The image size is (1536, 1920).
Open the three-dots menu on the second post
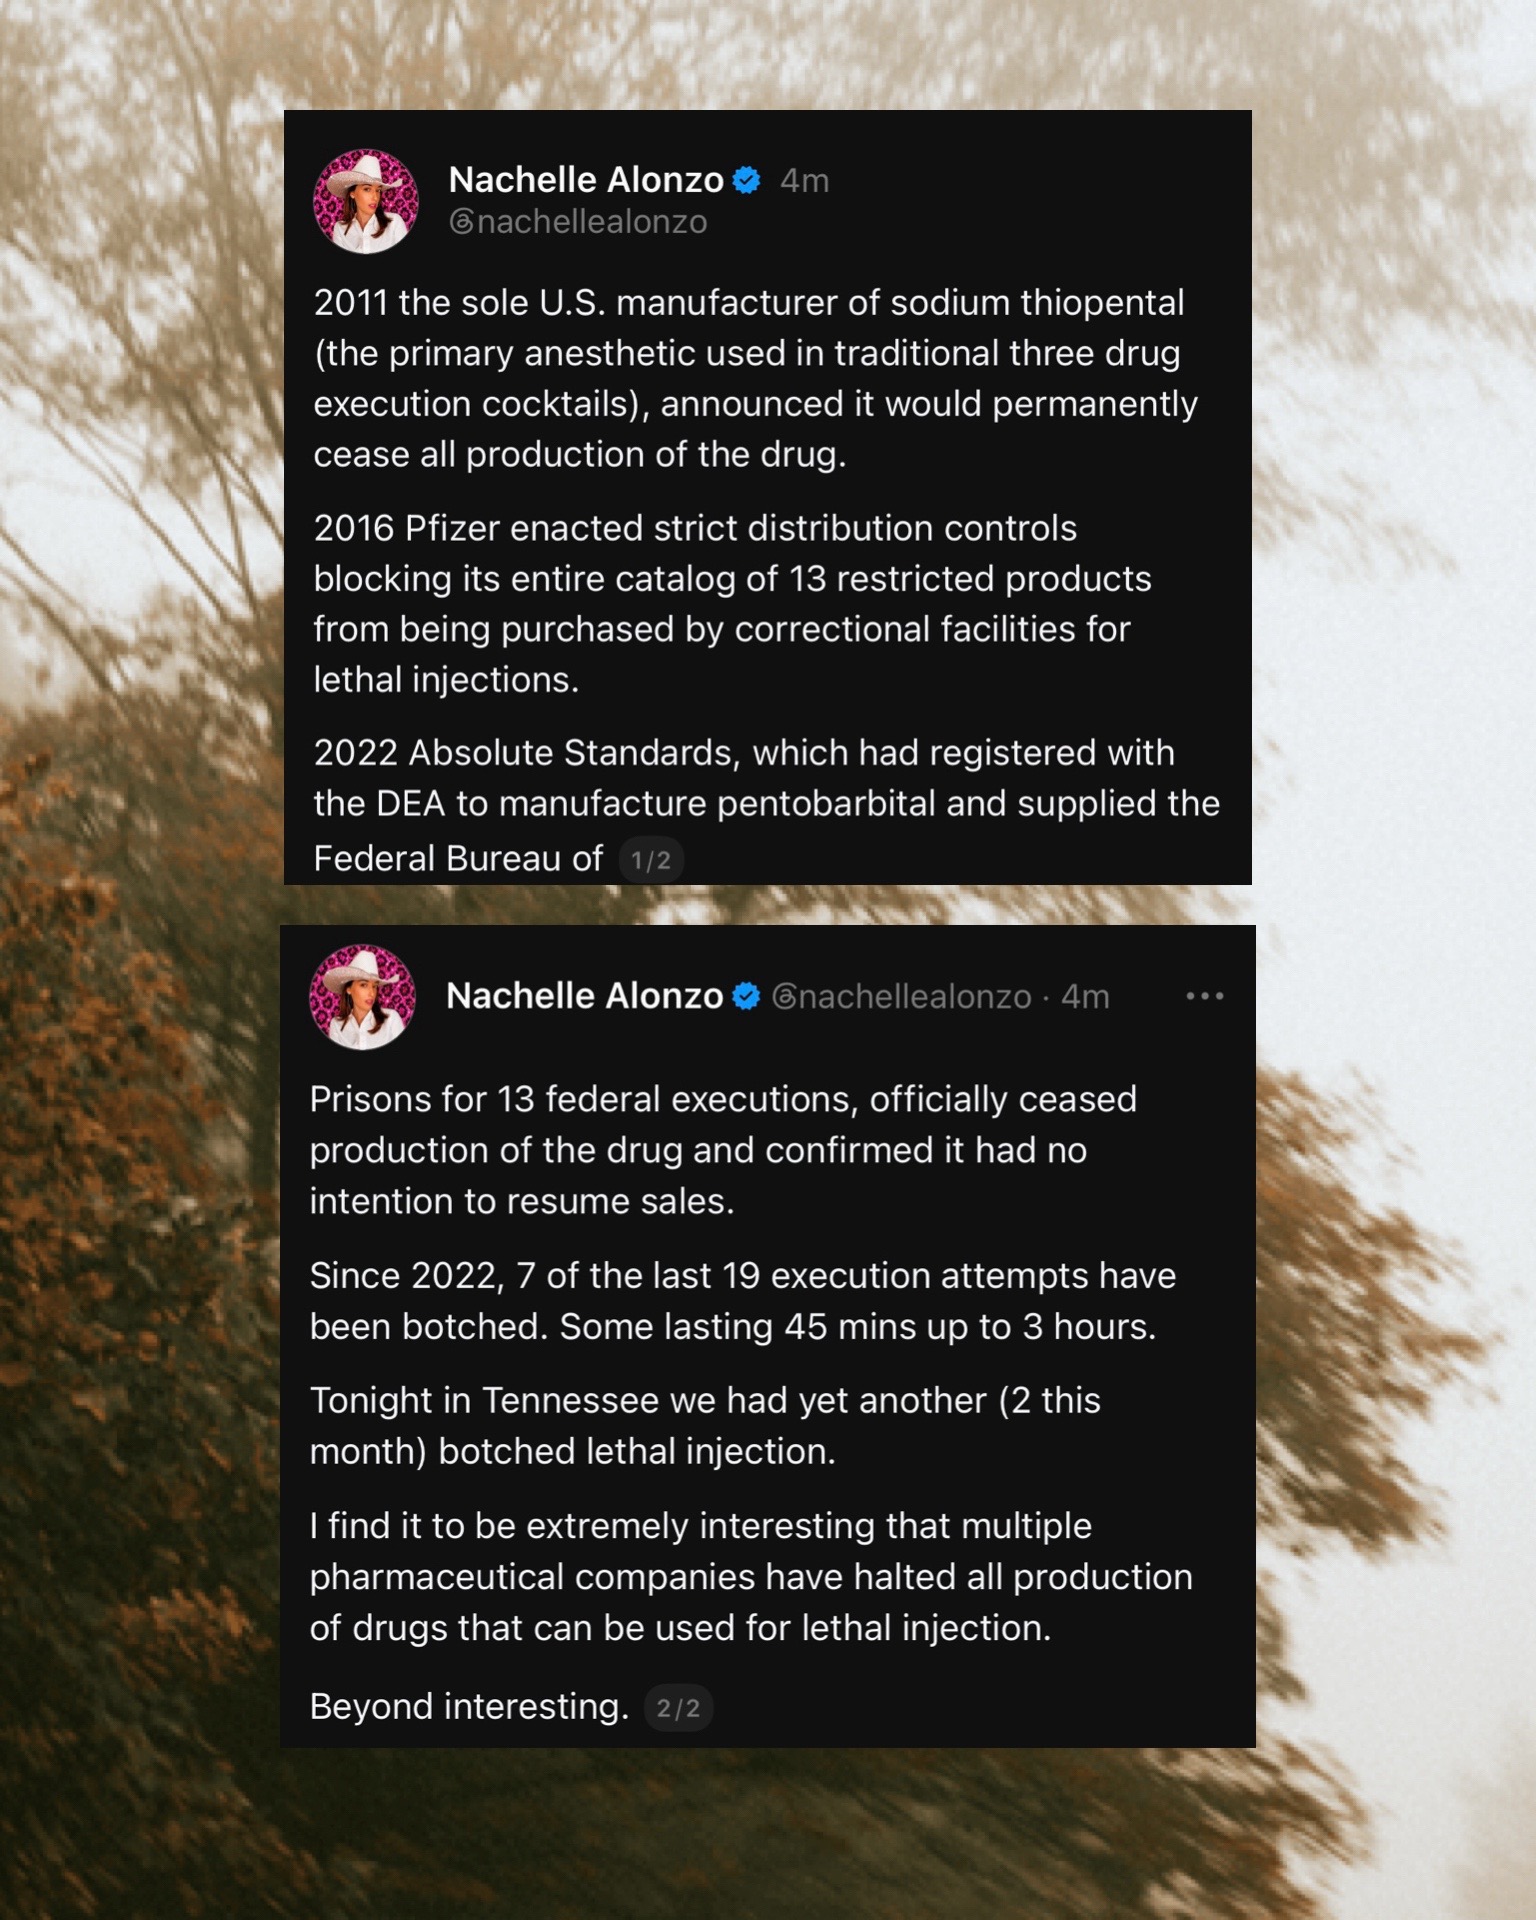(1204, 996)
